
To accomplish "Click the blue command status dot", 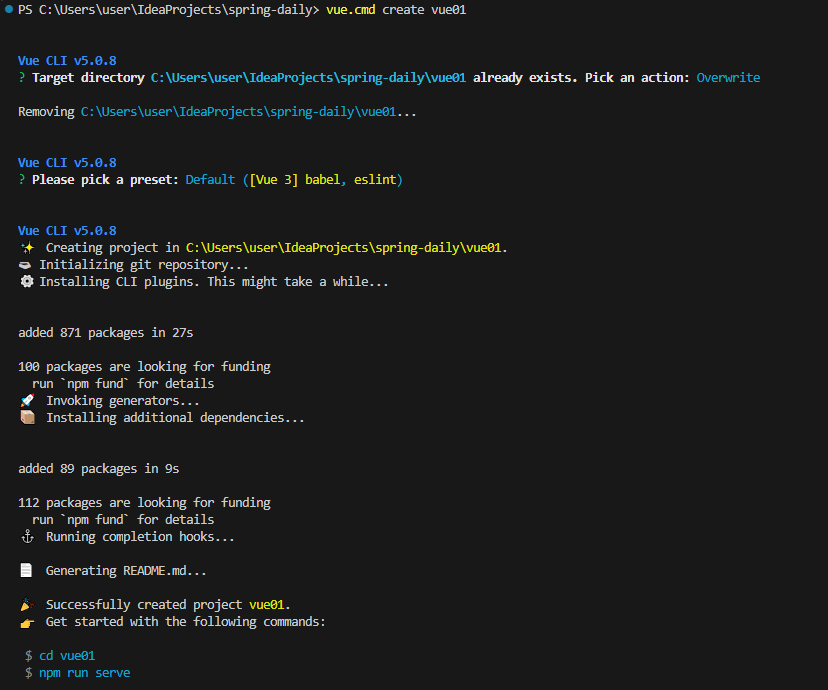I will 8,9.
